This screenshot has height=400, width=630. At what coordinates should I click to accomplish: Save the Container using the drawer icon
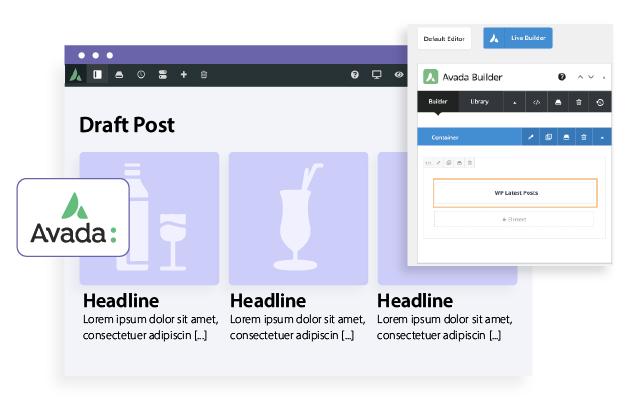566,137
